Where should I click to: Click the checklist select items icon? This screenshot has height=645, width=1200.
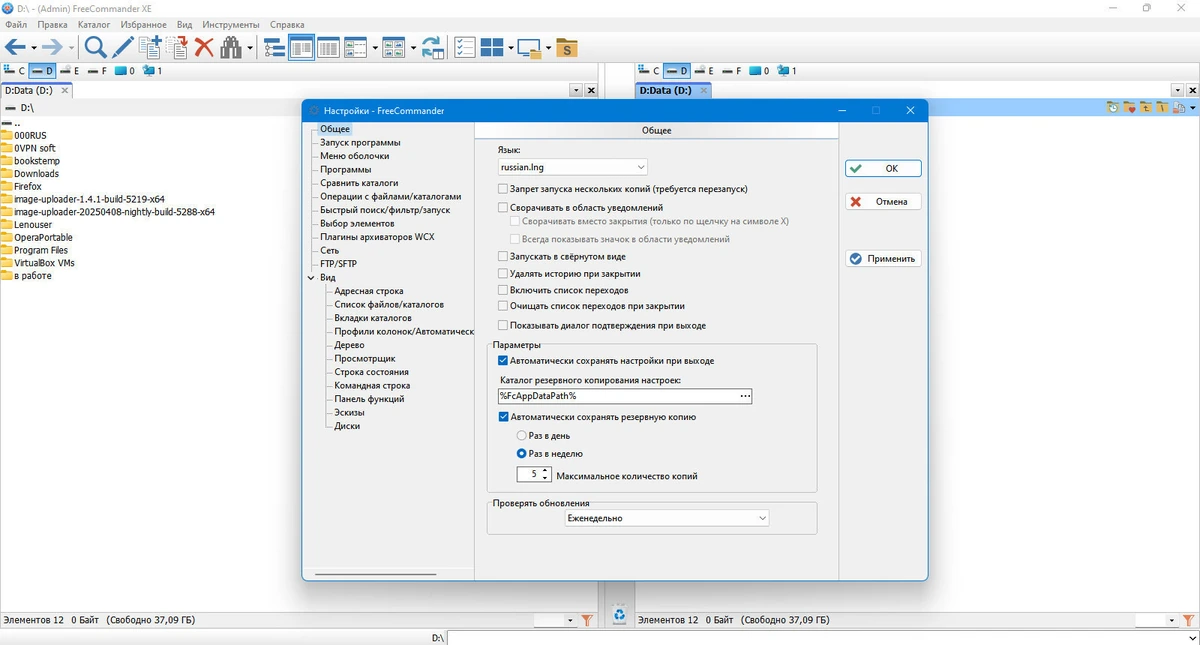click(465, 47)
